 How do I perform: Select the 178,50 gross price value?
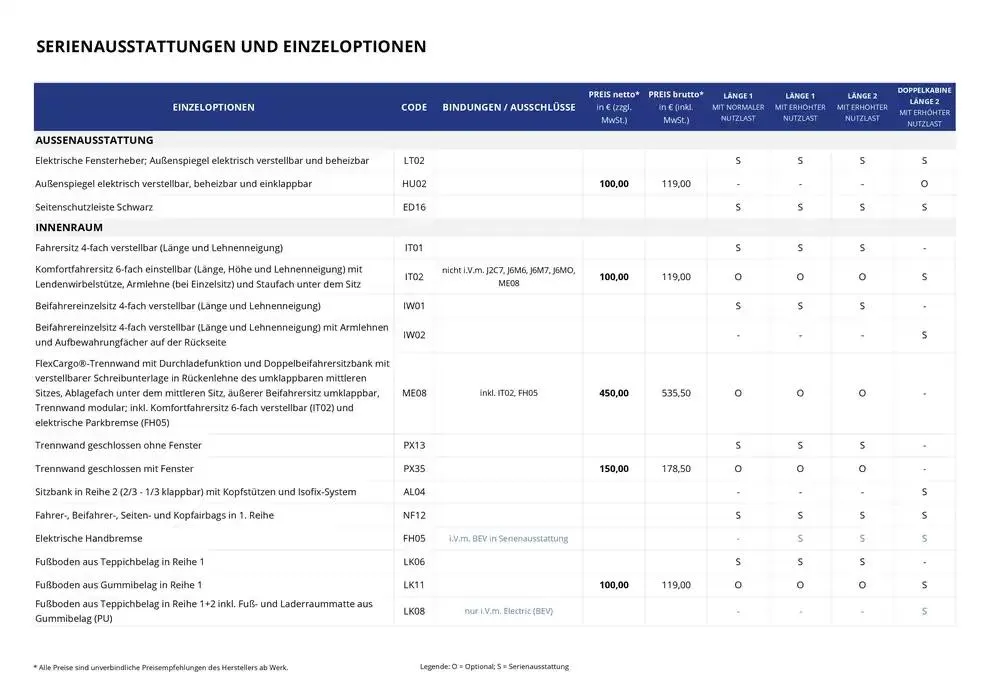[x=676, y=468]
